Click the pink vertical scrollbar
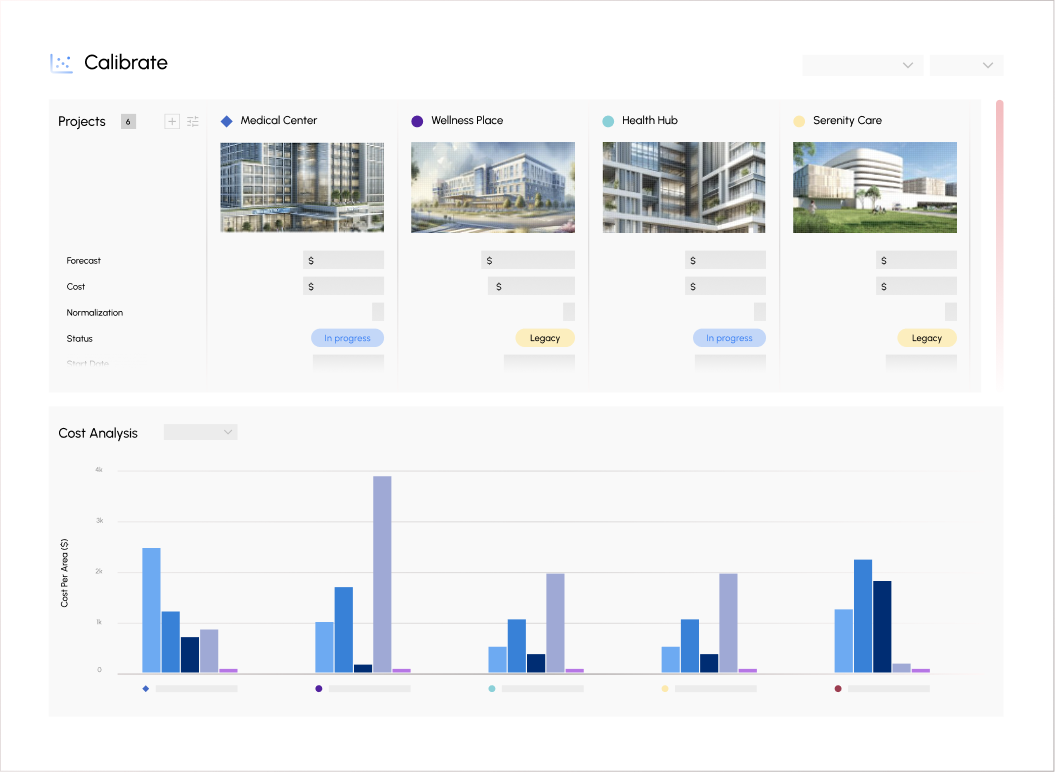1055x772 pixels. pyautogui.click(x=999, y=240)
